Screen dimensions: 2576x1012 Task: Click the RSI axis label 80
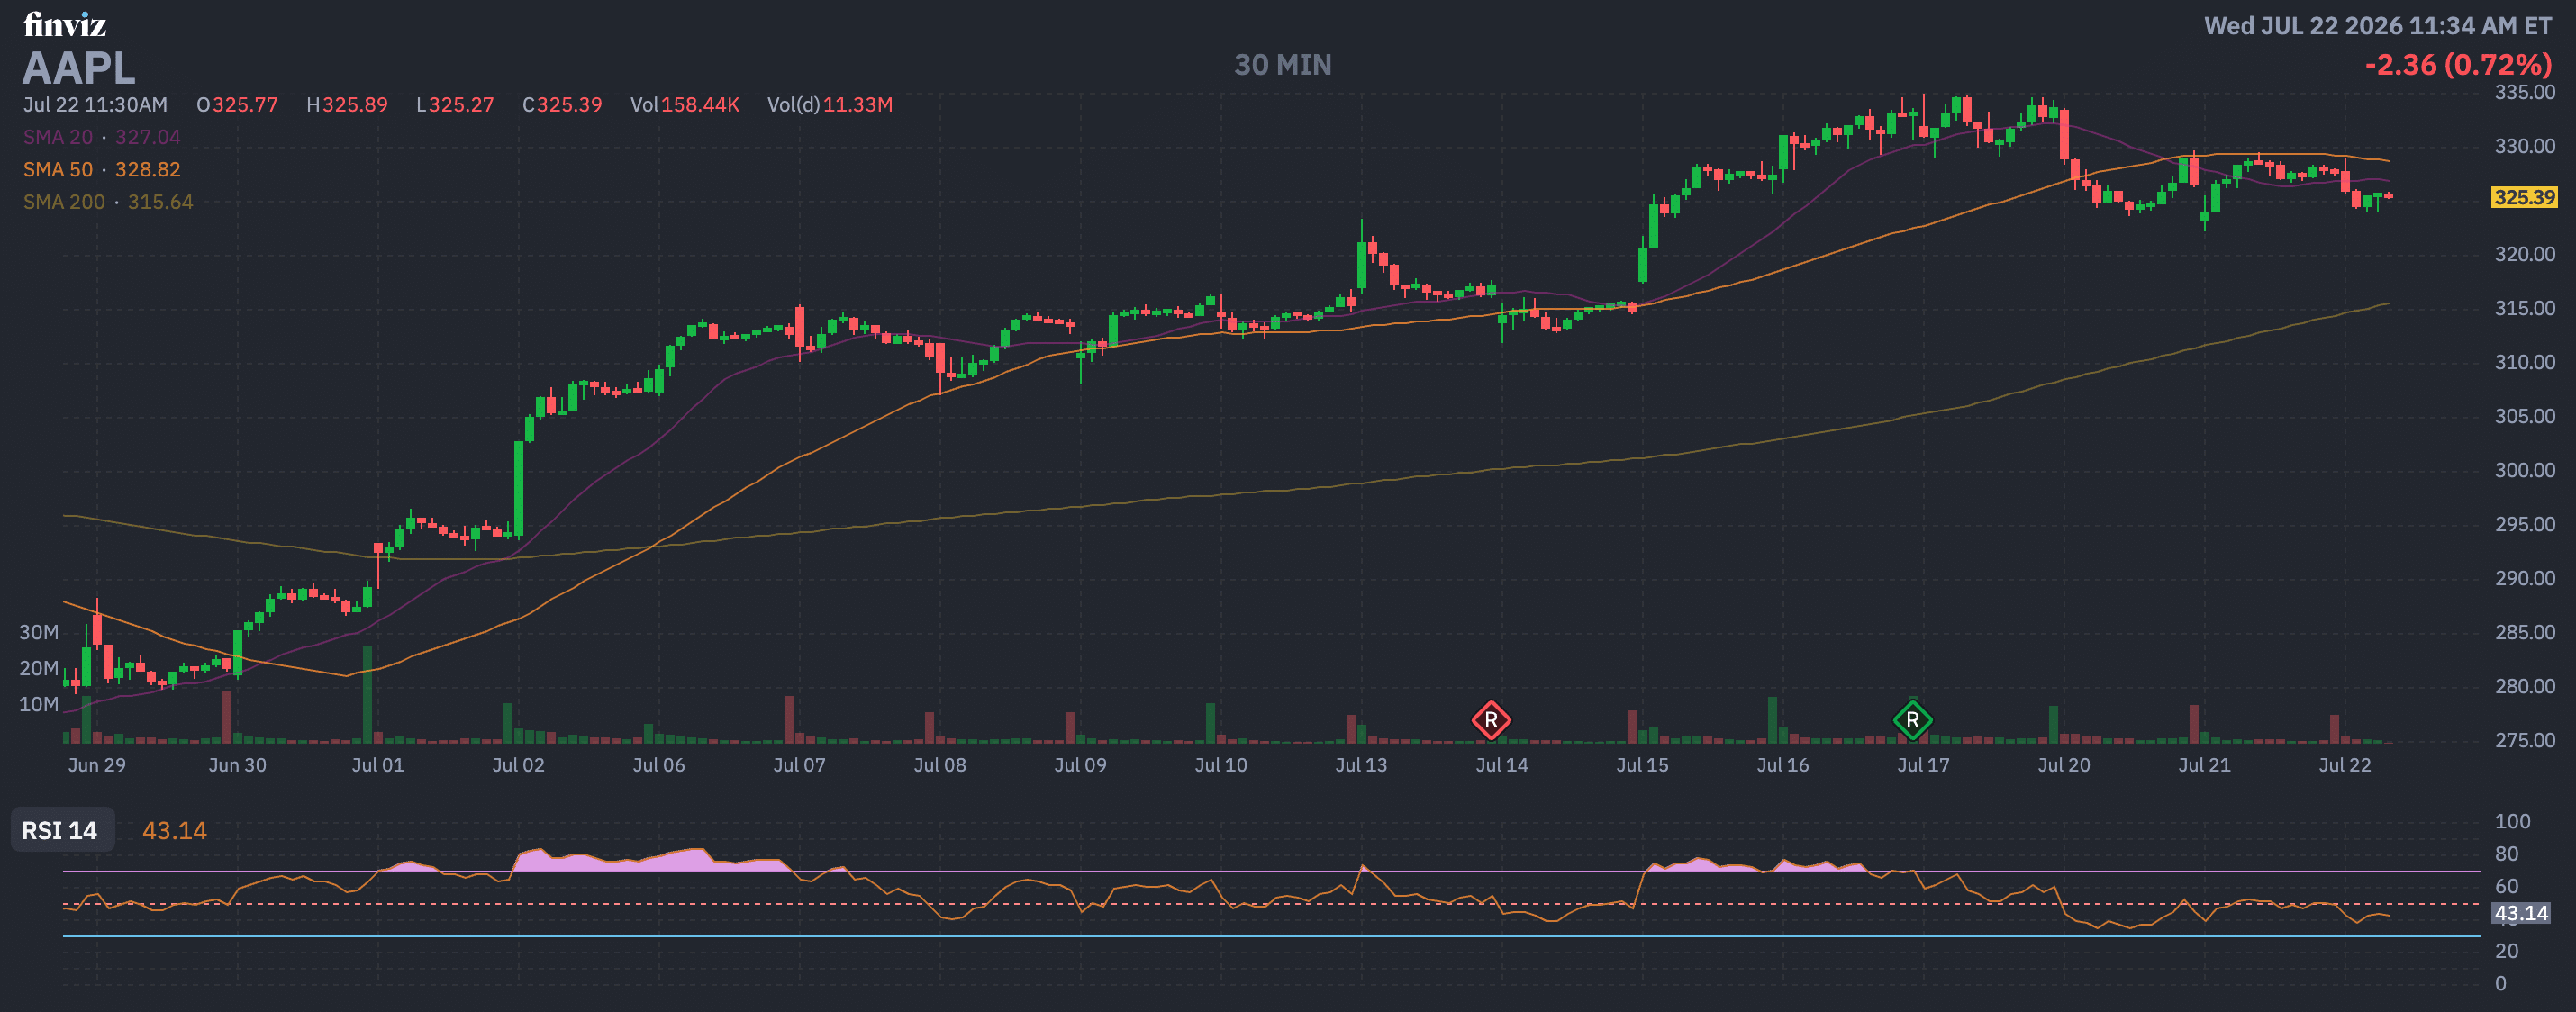2506,854
